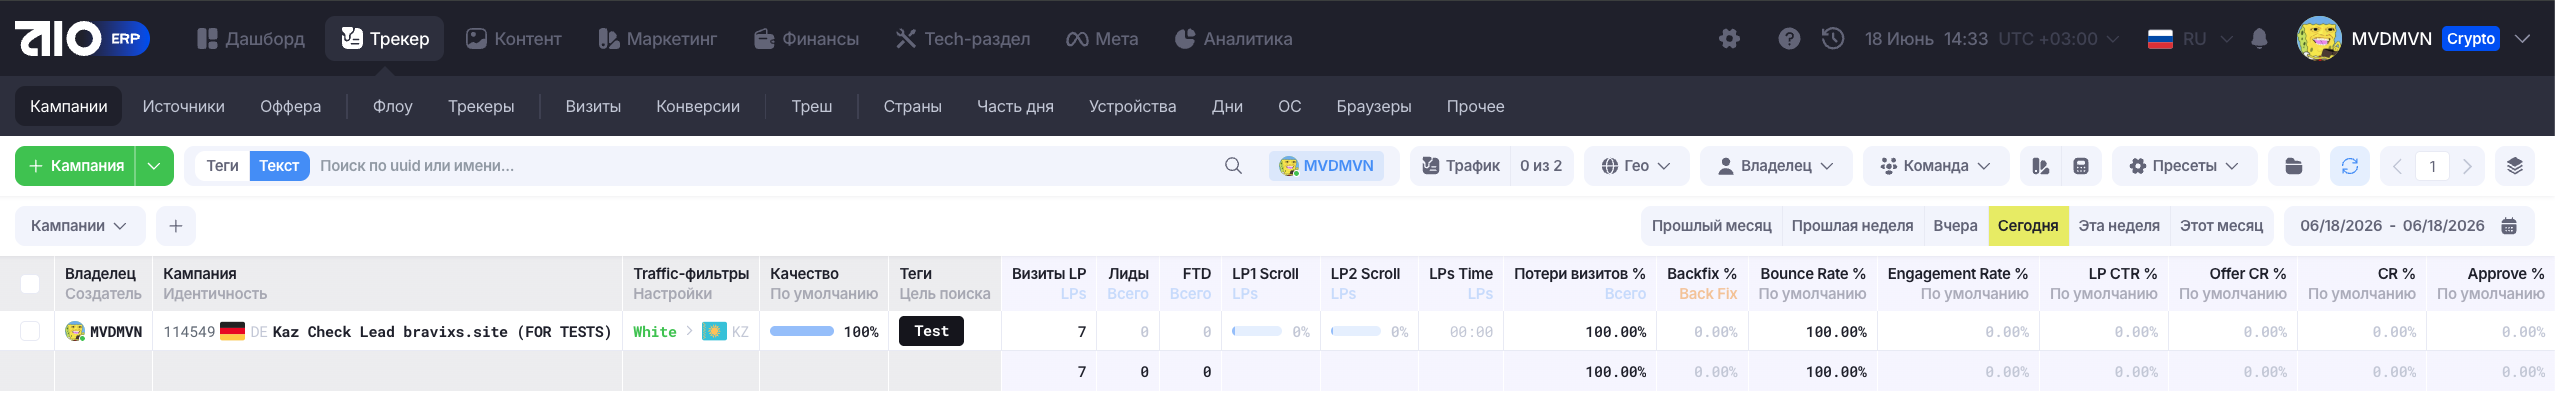Open the dropdown arrow beside + Кампания
This screenshot has width=2555, height=406.
pyautogui.click(x=154, y=166)
